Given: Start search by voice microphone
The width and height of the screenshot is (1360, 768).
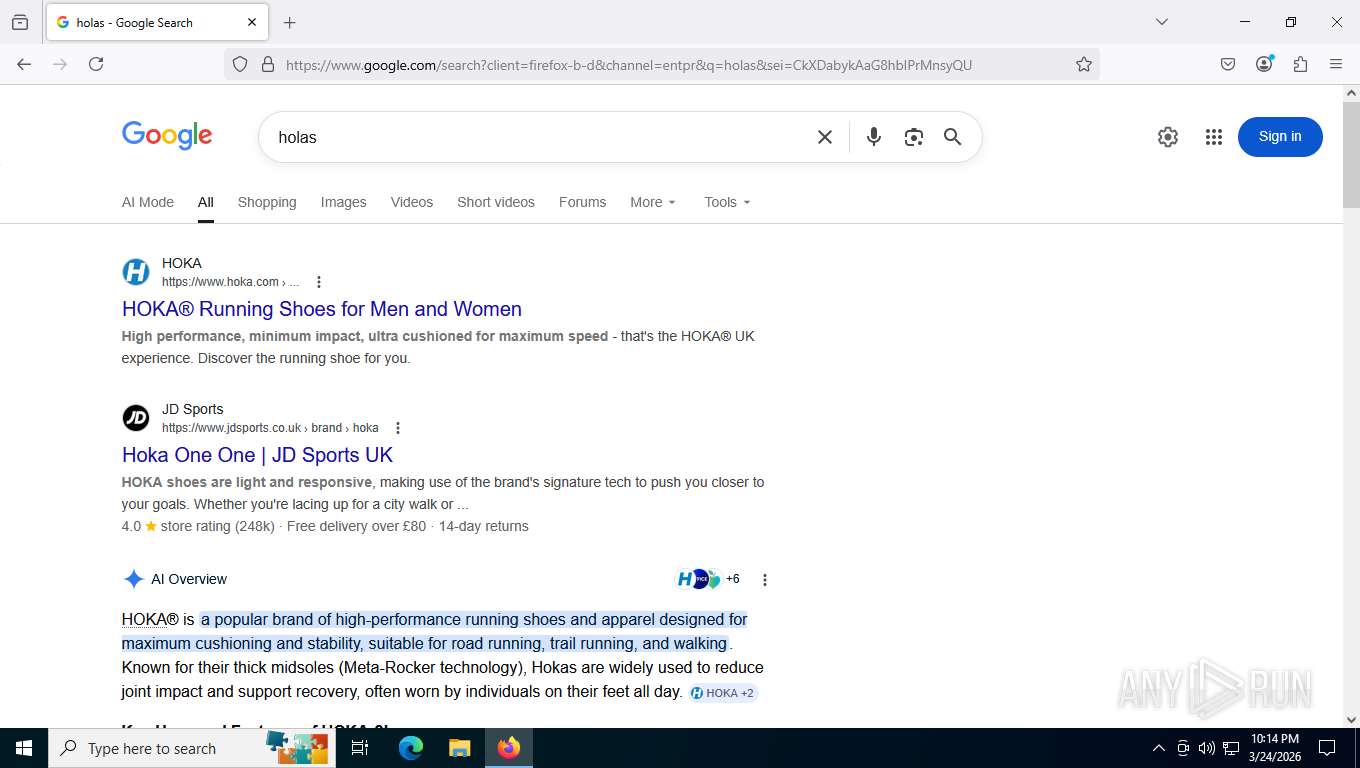Looking at the screenshot, I should [x=874, y=137].
